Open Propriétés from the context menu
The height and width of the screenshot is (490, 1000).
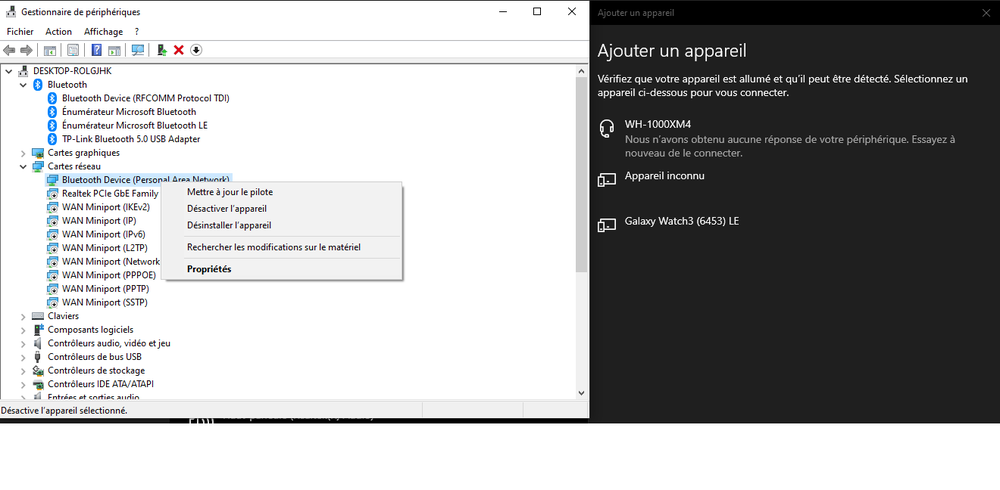click(x=209, y=269)
